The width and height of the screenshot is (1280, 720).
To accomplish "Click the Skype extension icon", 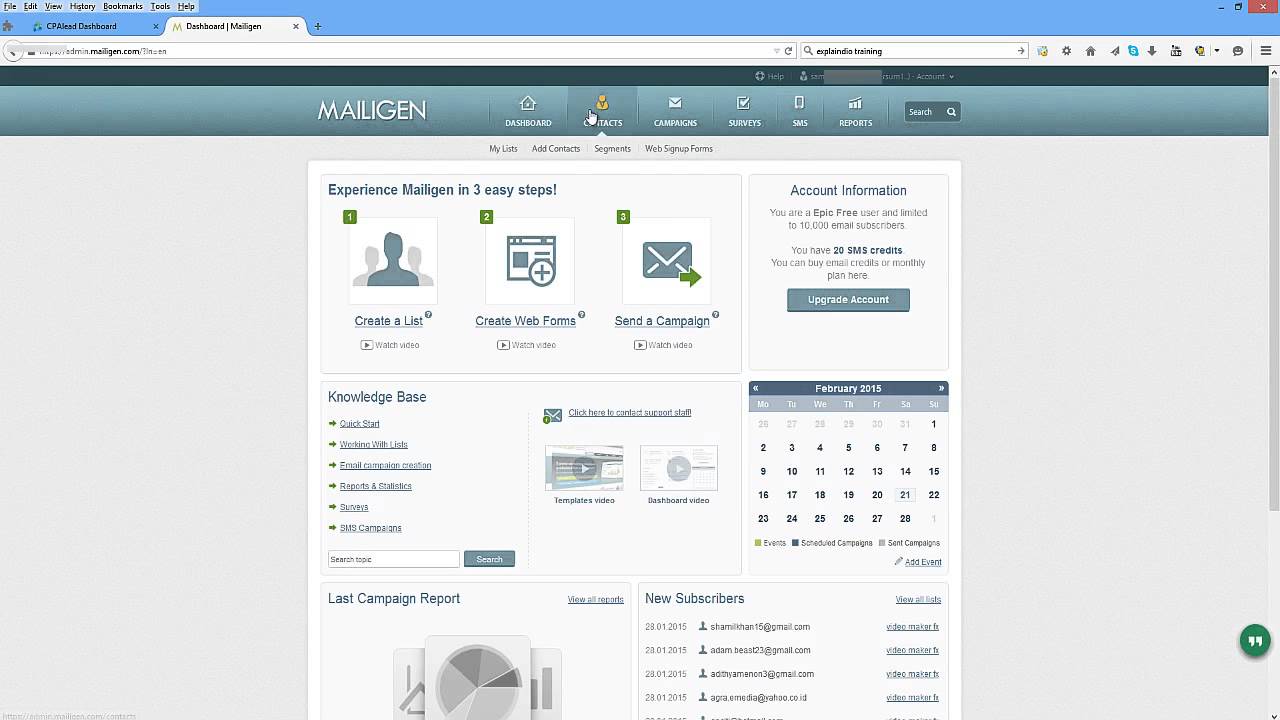I will pyautogui.click(x=1133, y=51).
